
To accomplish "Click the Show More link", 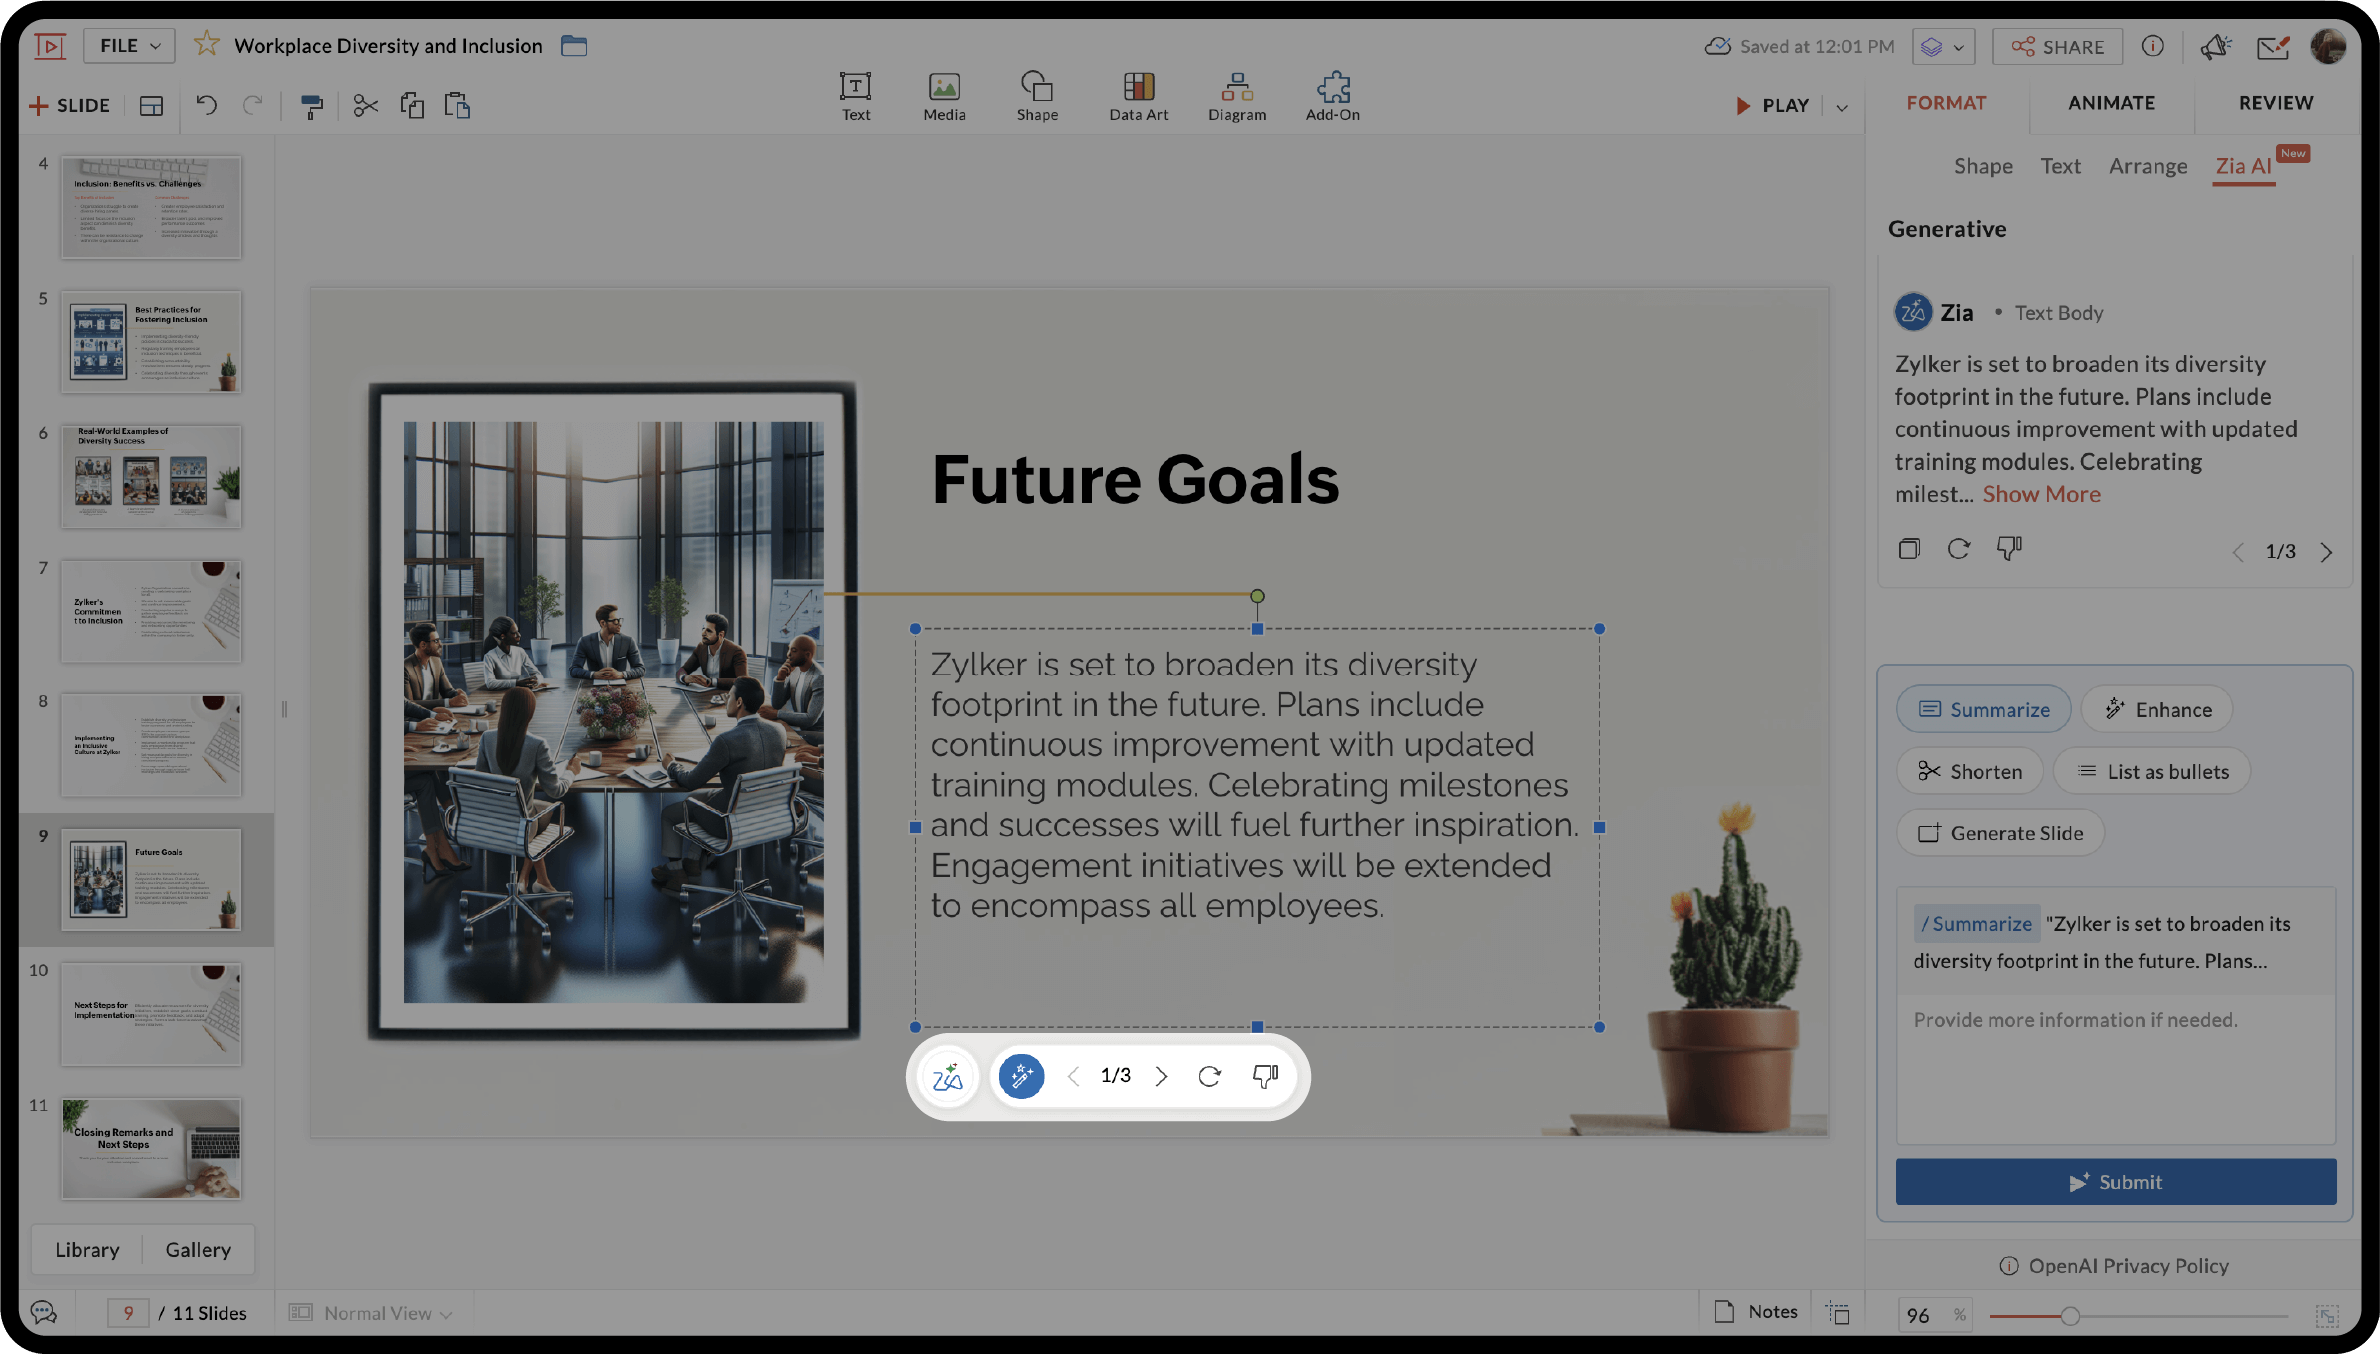I will tap(2041, 494).
